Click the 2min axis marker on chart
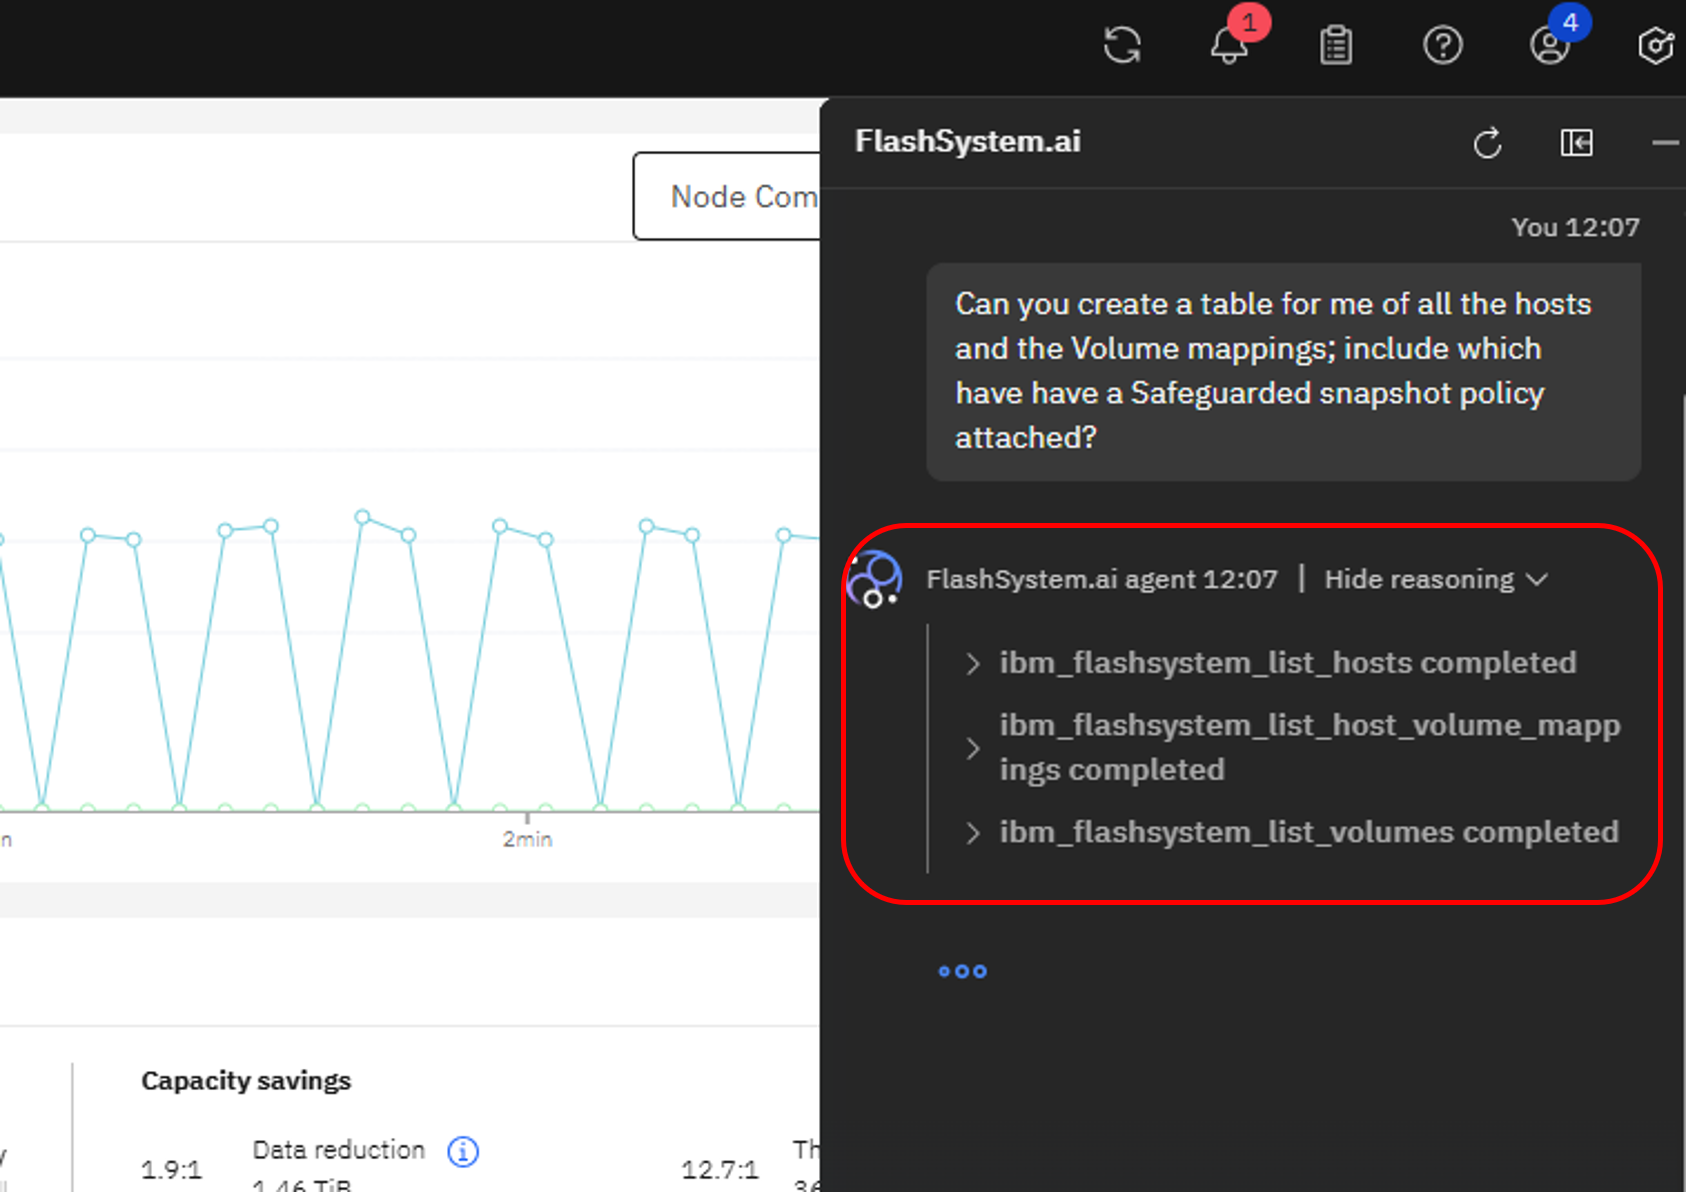This screenshot has height=1192, width=1686. tap(527, 839)
